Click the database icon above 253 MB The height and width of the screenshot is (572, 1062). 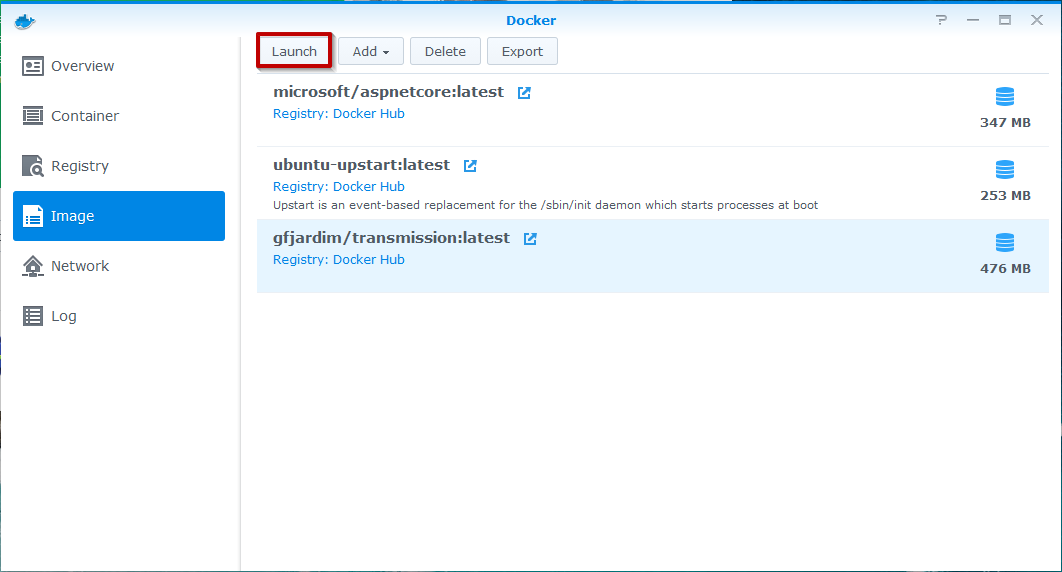1005,169
